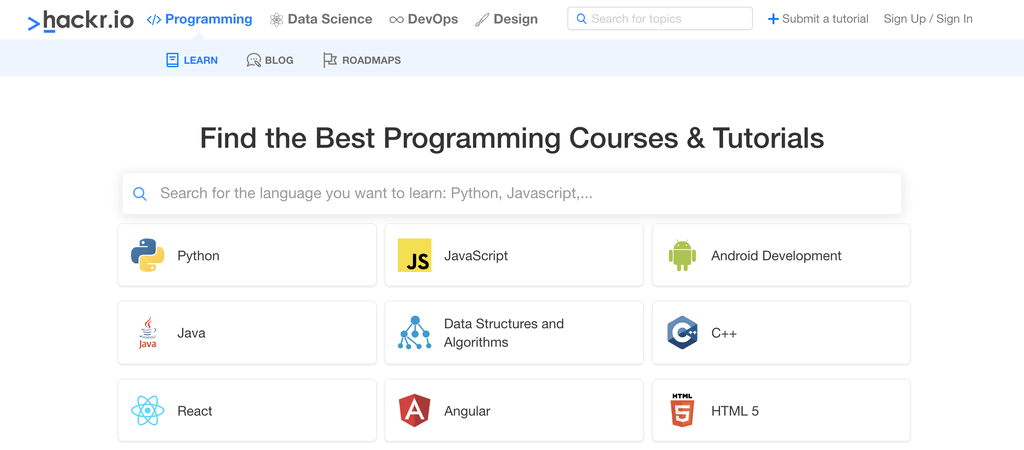
Task: Open the Data Science category
Action: [320, 19]
